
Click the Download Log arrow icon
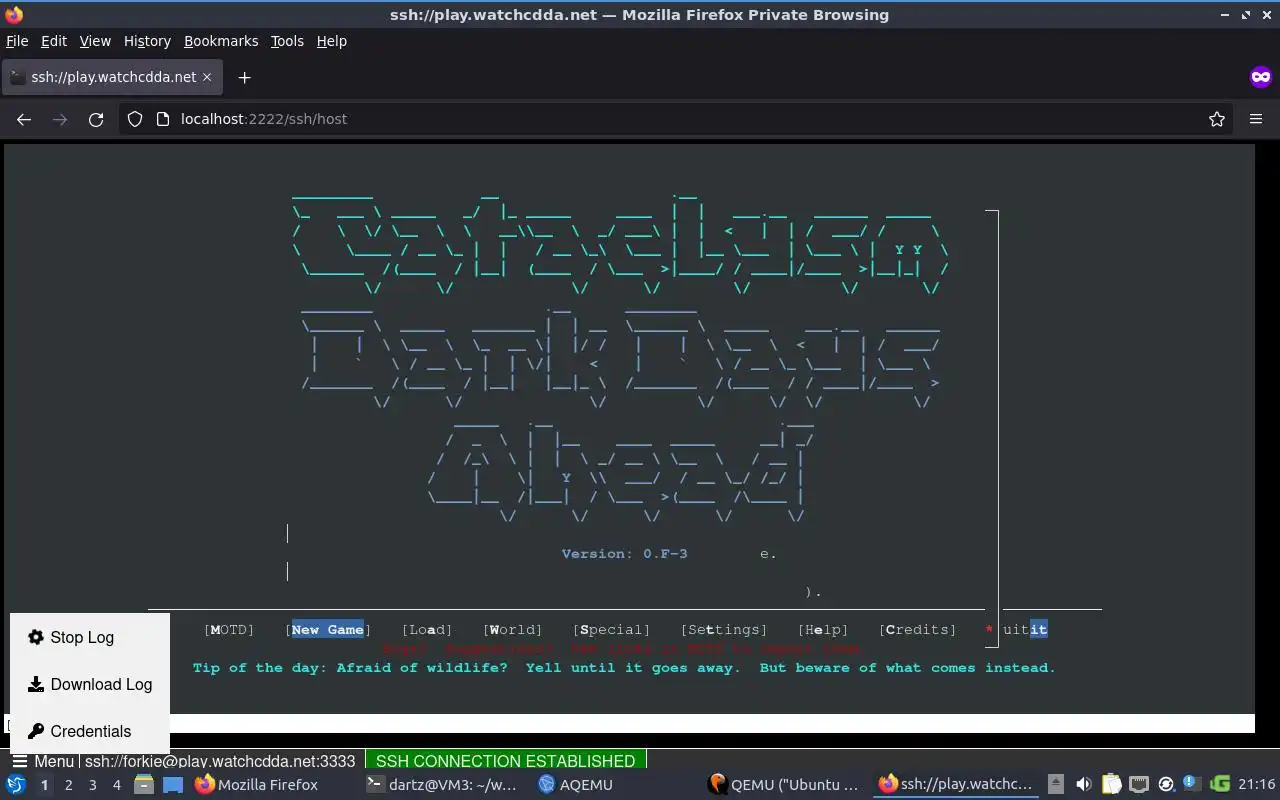click(36, 684)
